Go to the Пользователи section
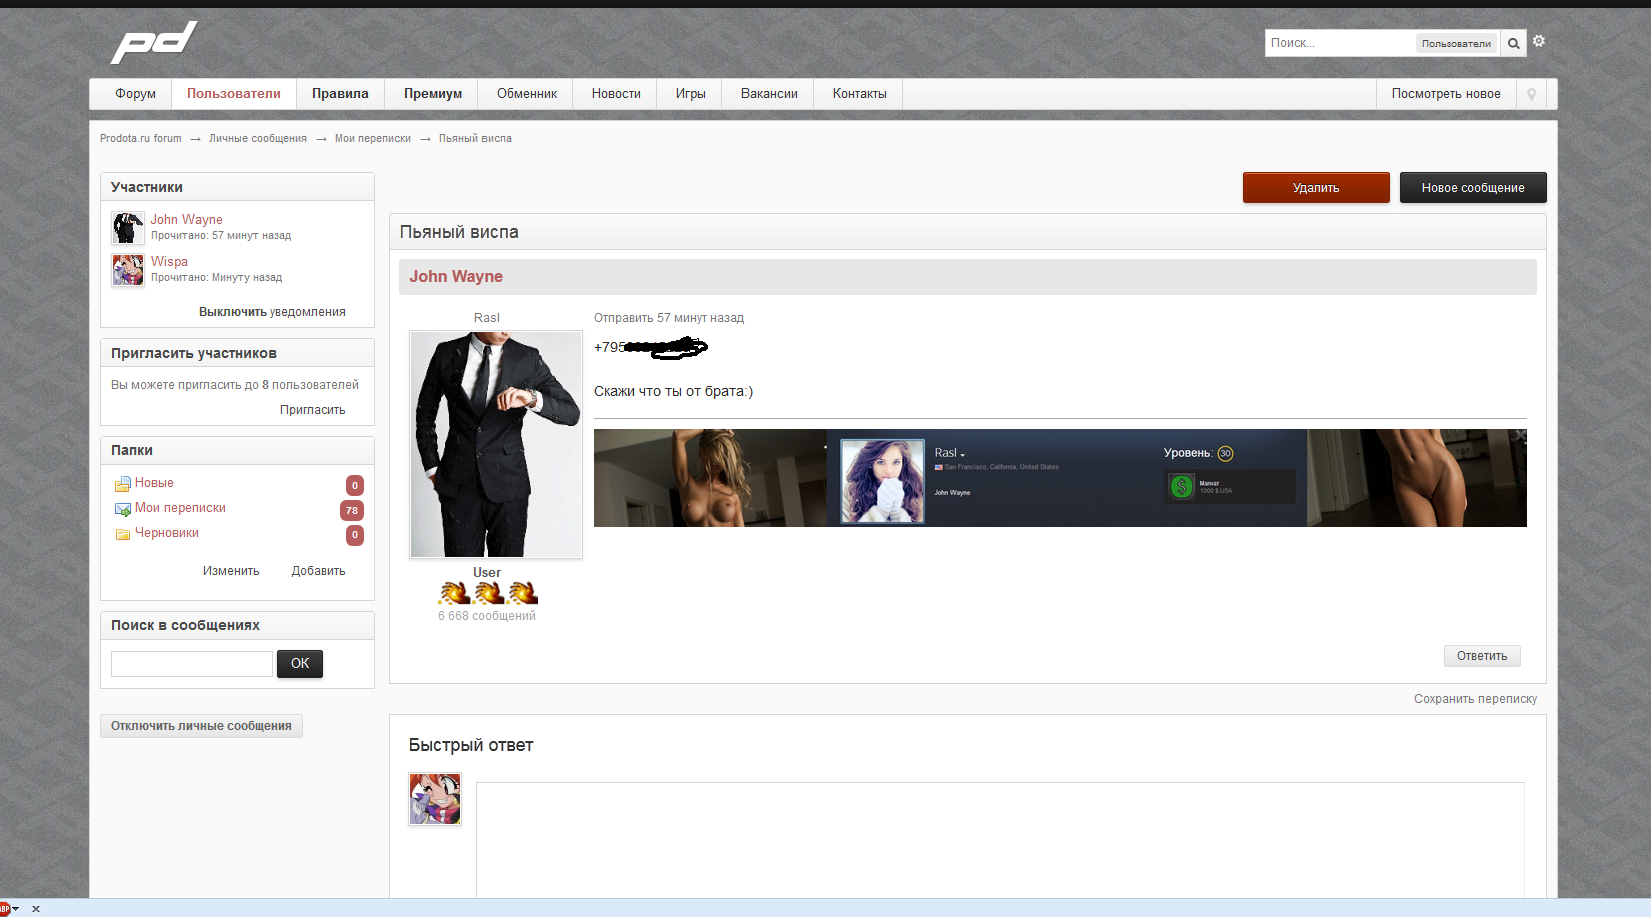The height and width of the screenshot is (917, 1651). tap(234, 94)
